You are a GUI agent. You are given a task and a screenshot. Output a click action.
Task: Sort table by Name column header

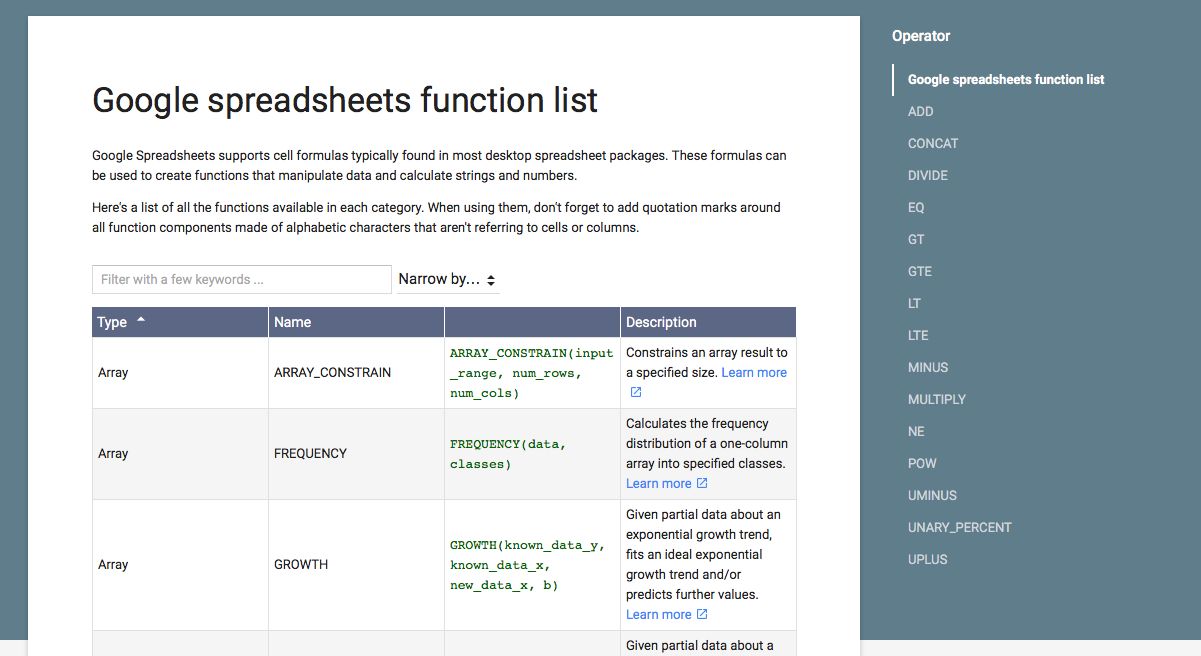point(293,322)
